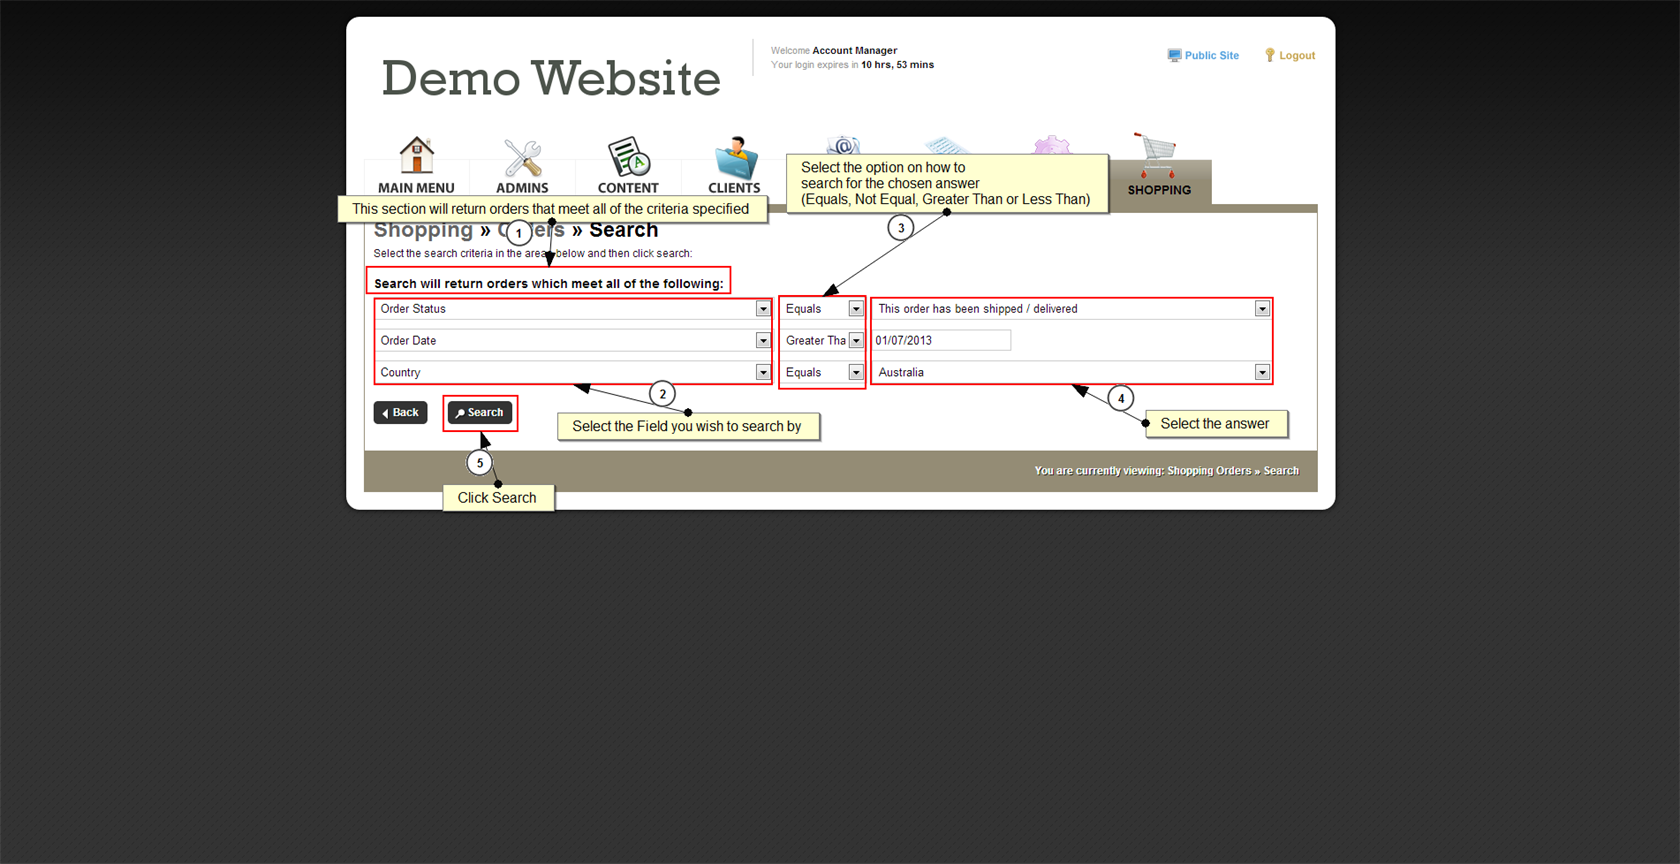
Task: Expand the Order Status field dropdown
Action: coord(763,309)
